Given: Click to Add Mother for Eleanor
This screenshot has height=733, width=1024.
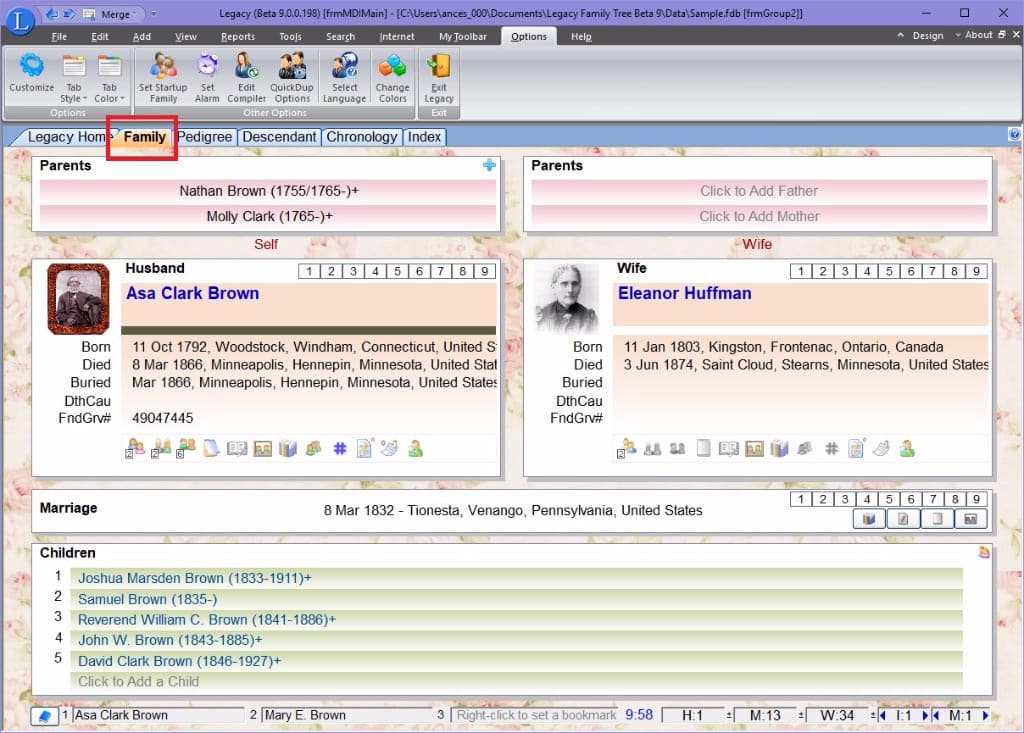Looking at the screenshot, I should 758,216.
